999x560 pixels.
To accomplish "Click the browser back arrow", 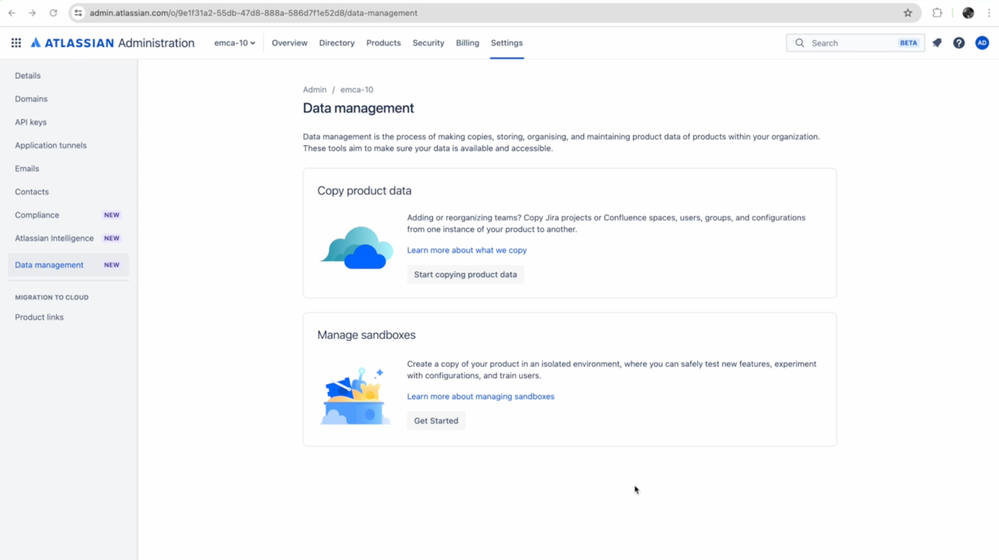I will click(x=12, y=13).
